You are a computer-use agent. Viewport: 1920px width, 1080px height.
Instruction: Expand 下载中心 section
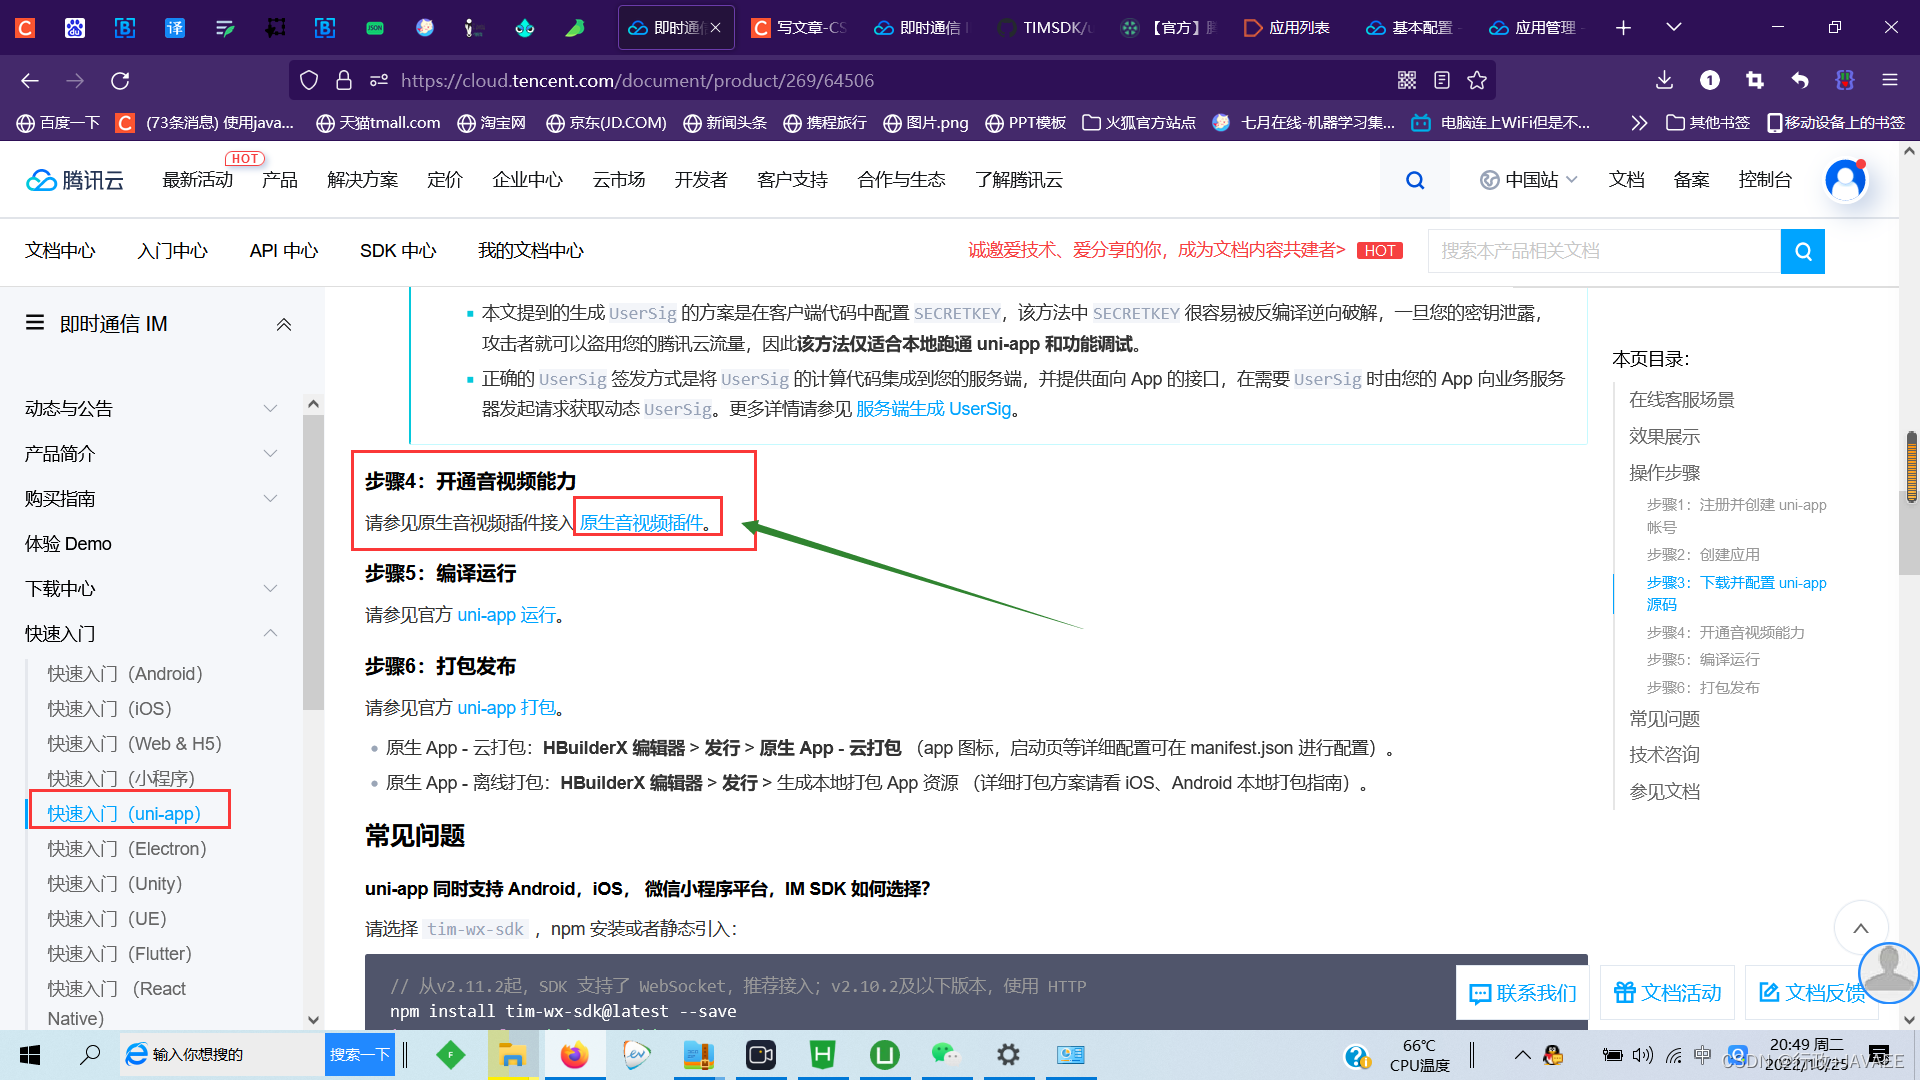(x=270, y=588)
